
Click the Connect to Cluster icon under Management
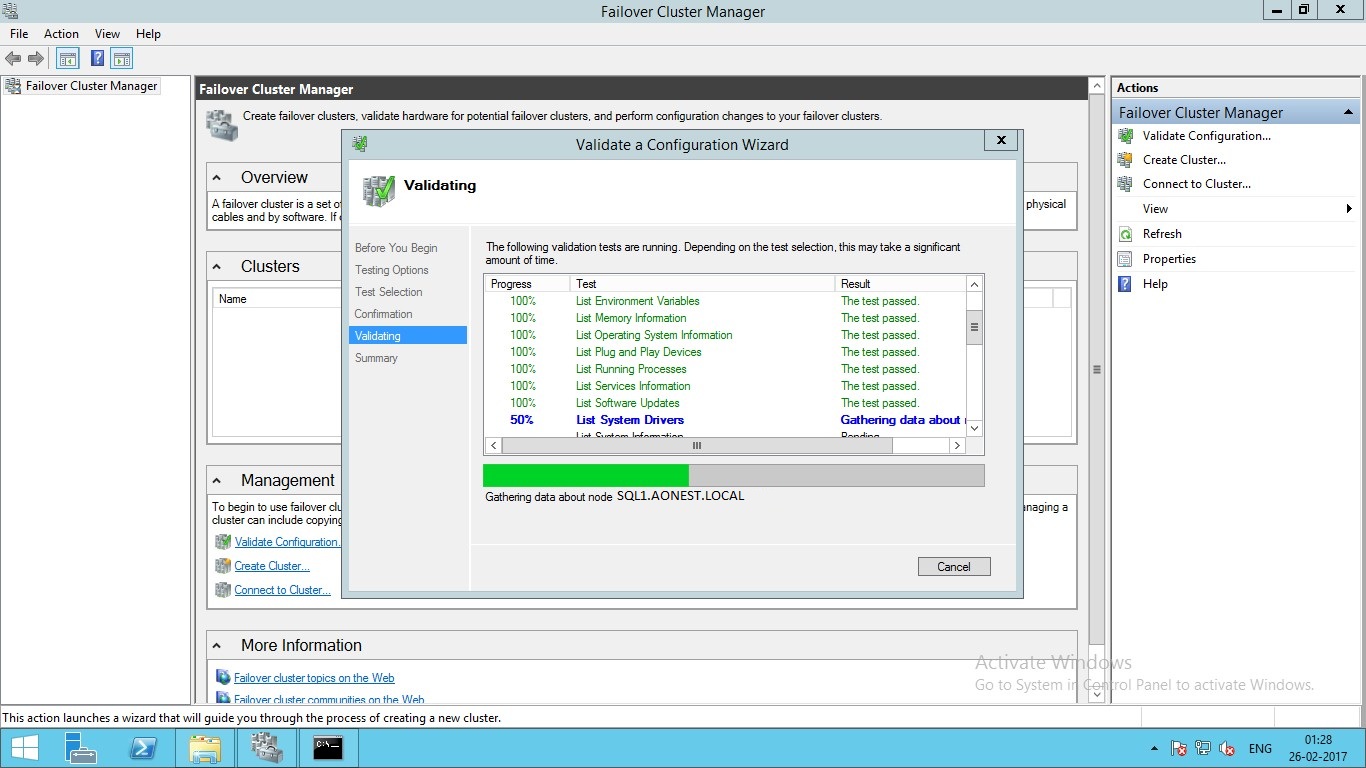pos(223,590)
